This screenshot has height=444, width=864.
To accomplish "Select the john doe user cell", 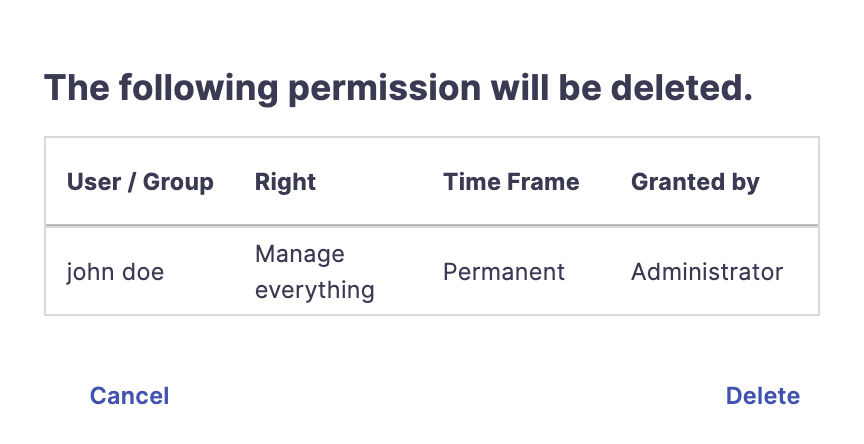I will [x=115, y=272].
